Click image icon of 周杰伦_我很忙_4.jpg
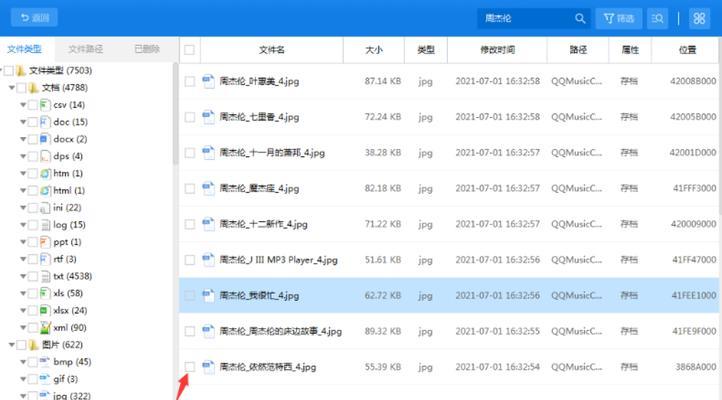Viewport: 722px width, 400px height. click(x=209, y=296)
